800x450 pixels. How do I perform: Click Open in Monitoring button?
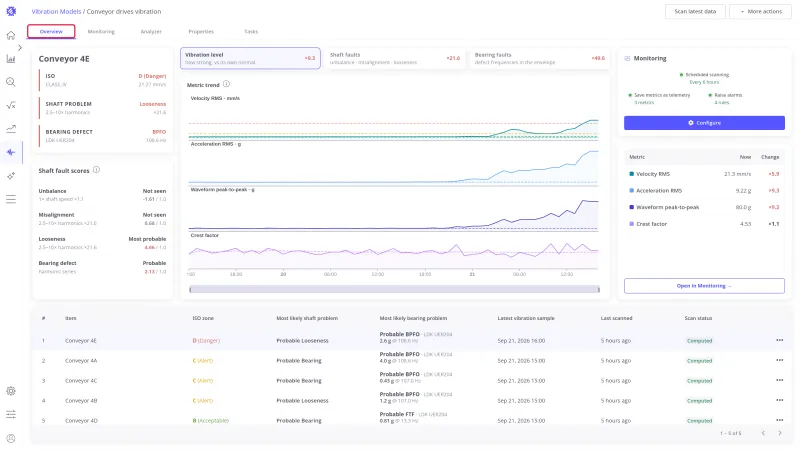[704, 286]
